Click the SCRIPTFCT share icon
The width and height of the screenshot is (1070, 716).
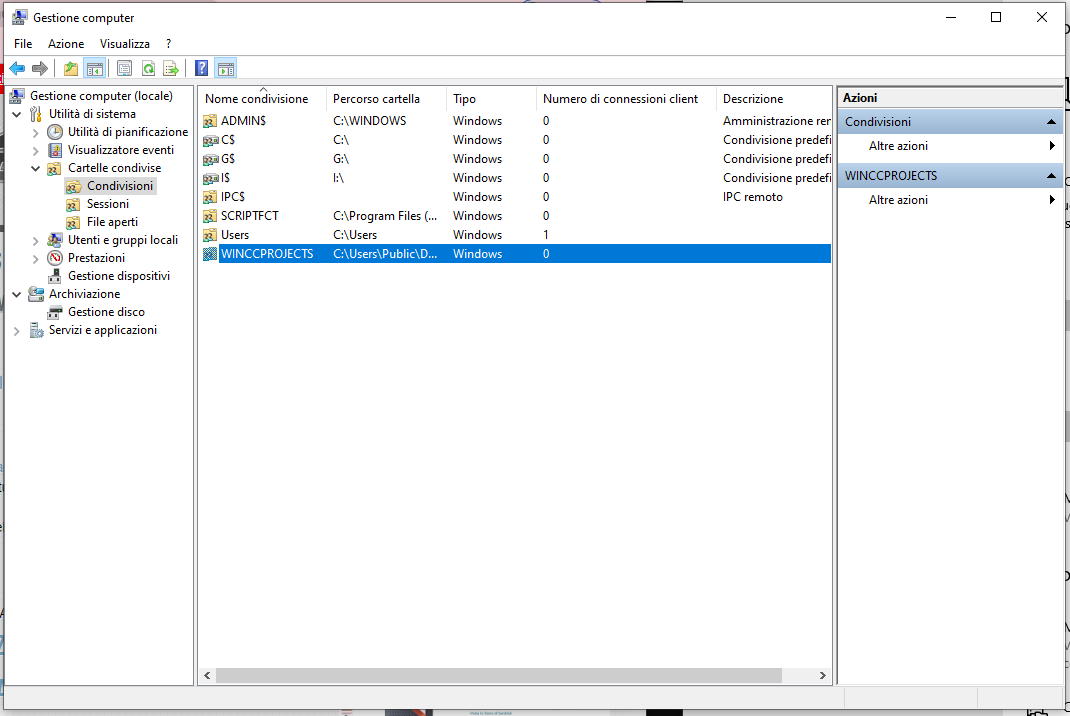(x=210, y=216)
